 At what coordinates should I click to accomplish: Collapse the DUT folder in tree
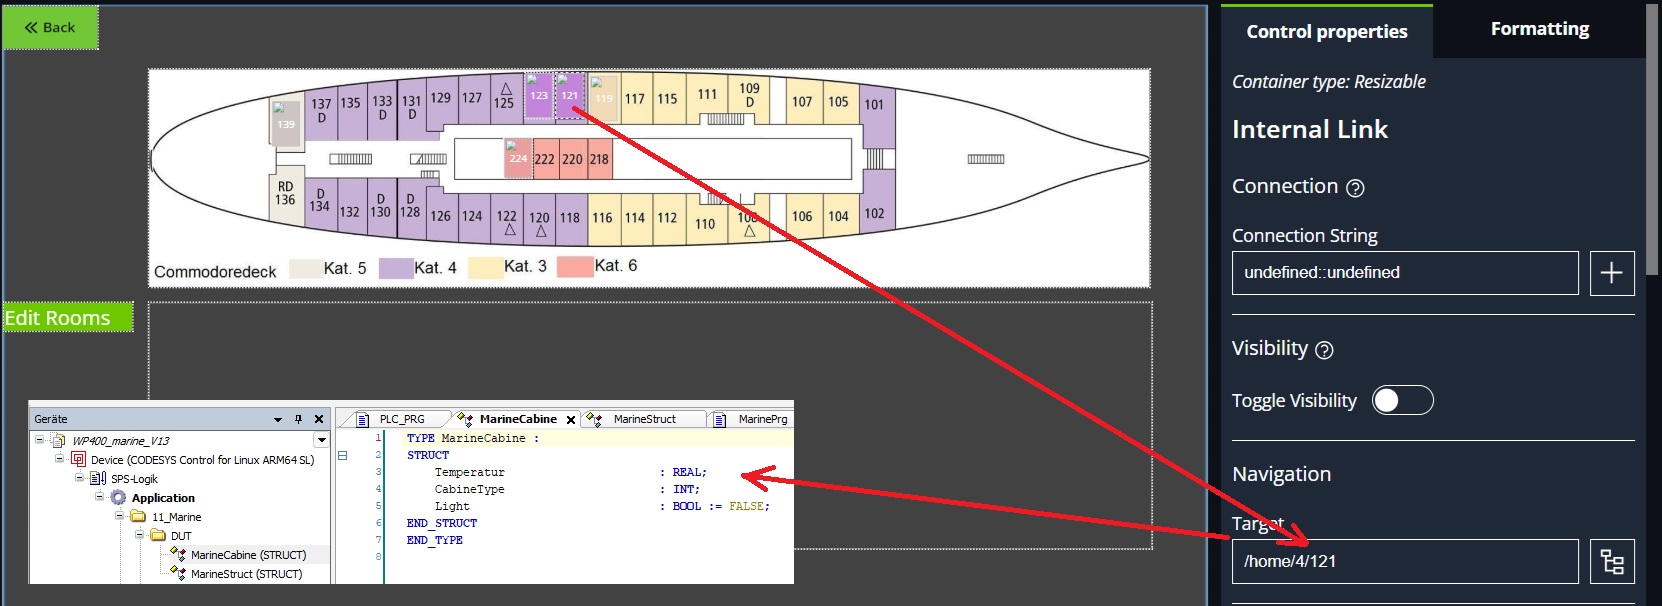140,535
